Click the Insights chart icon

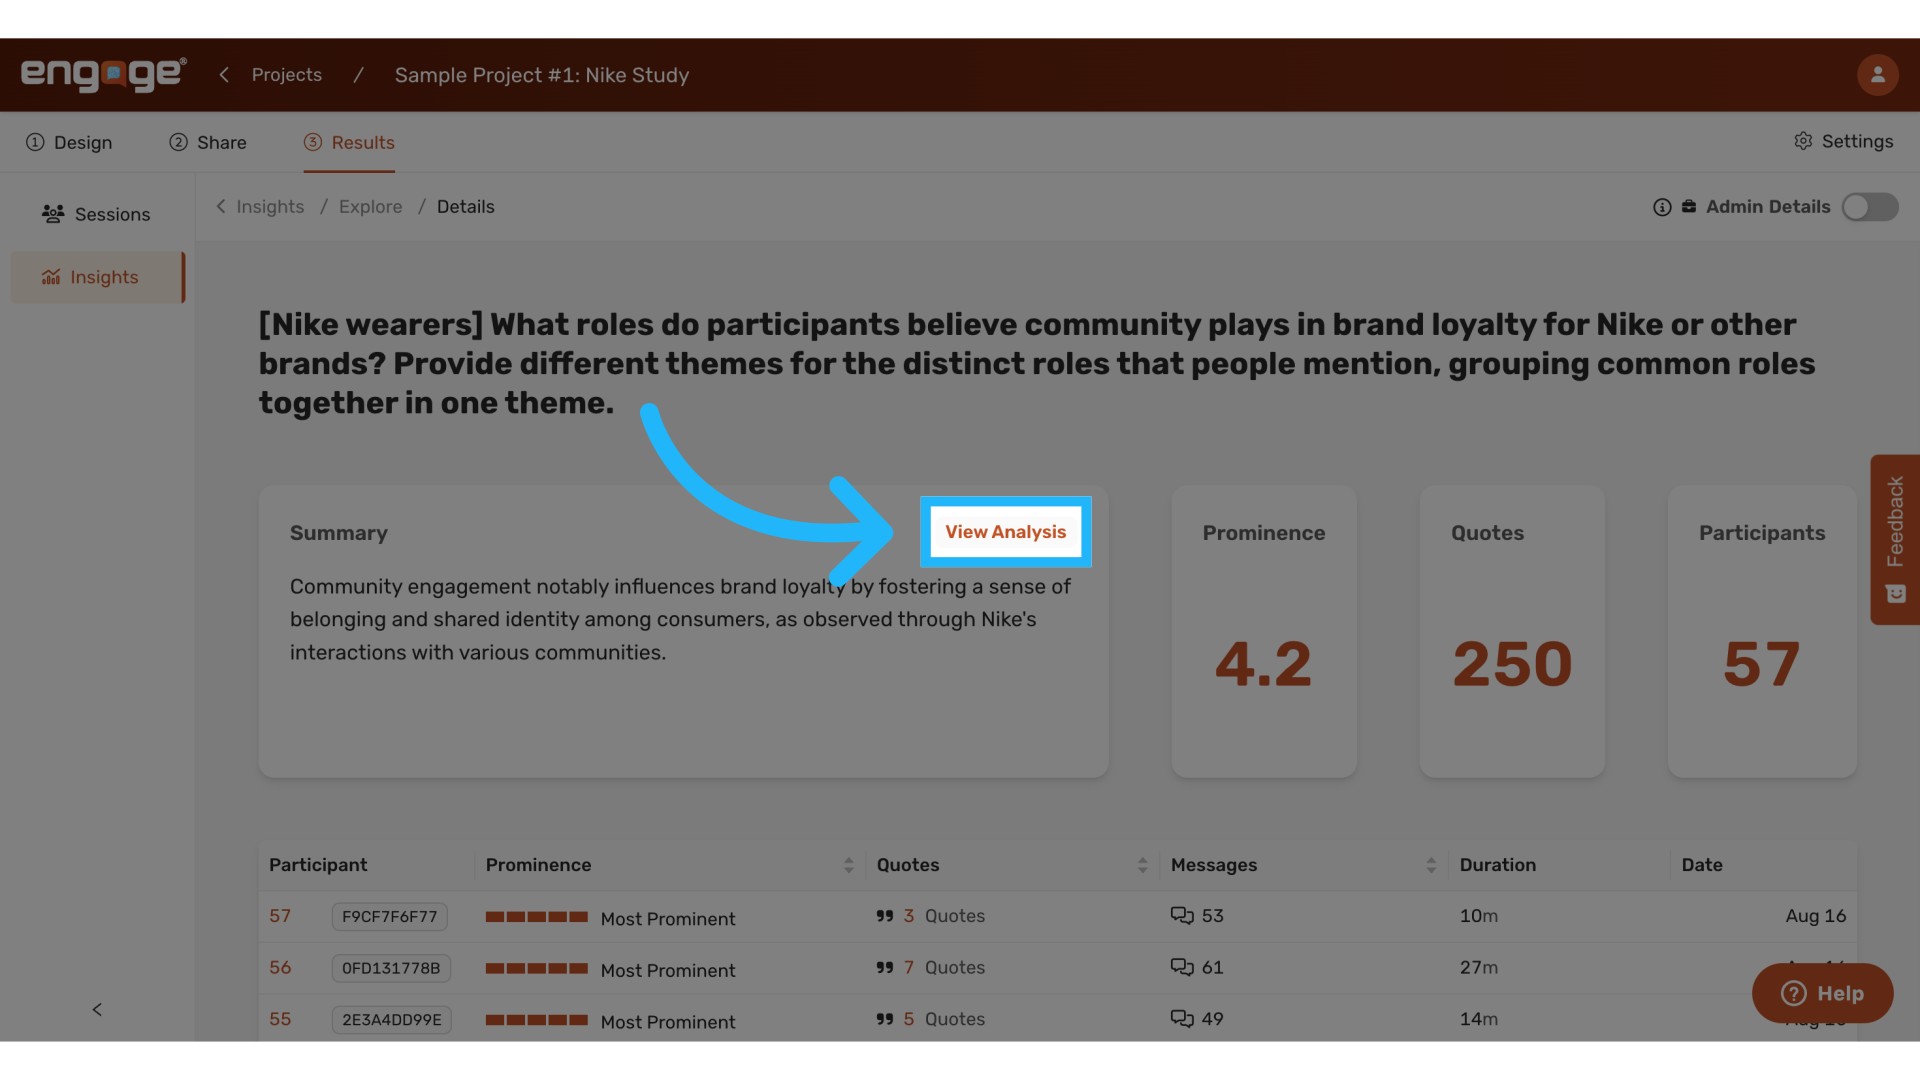pos(51,277)
